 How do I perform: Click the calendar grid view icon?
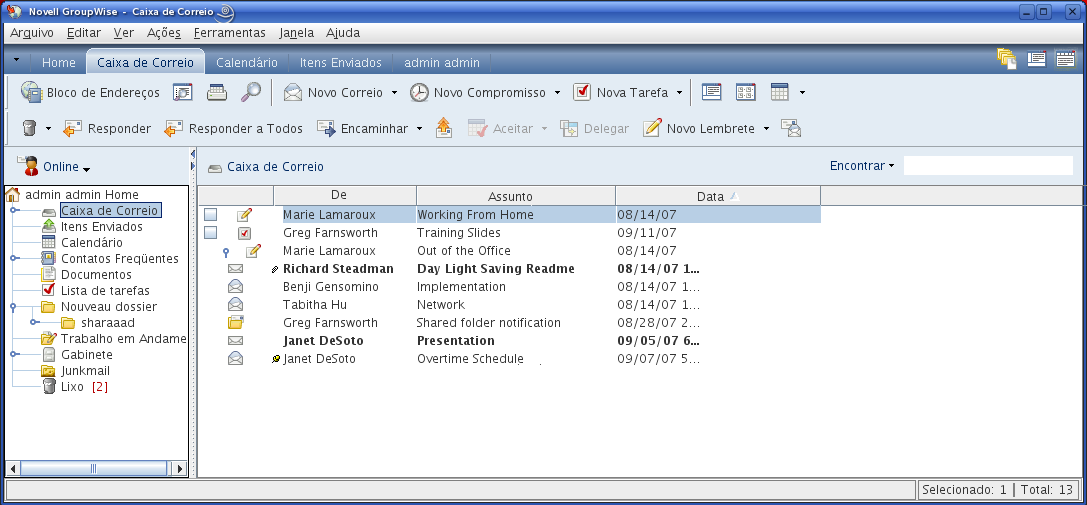coord(780,92)
